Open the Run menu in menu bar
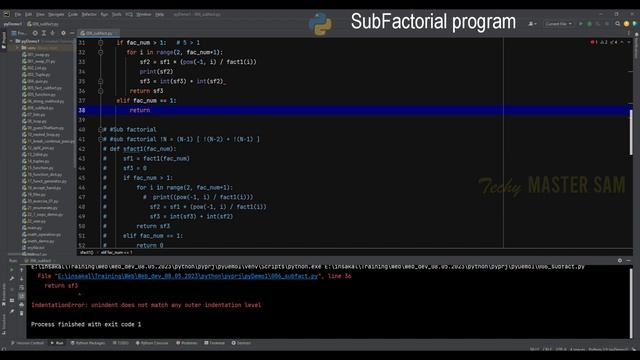The image size is (640, 360). pos(104,14)
